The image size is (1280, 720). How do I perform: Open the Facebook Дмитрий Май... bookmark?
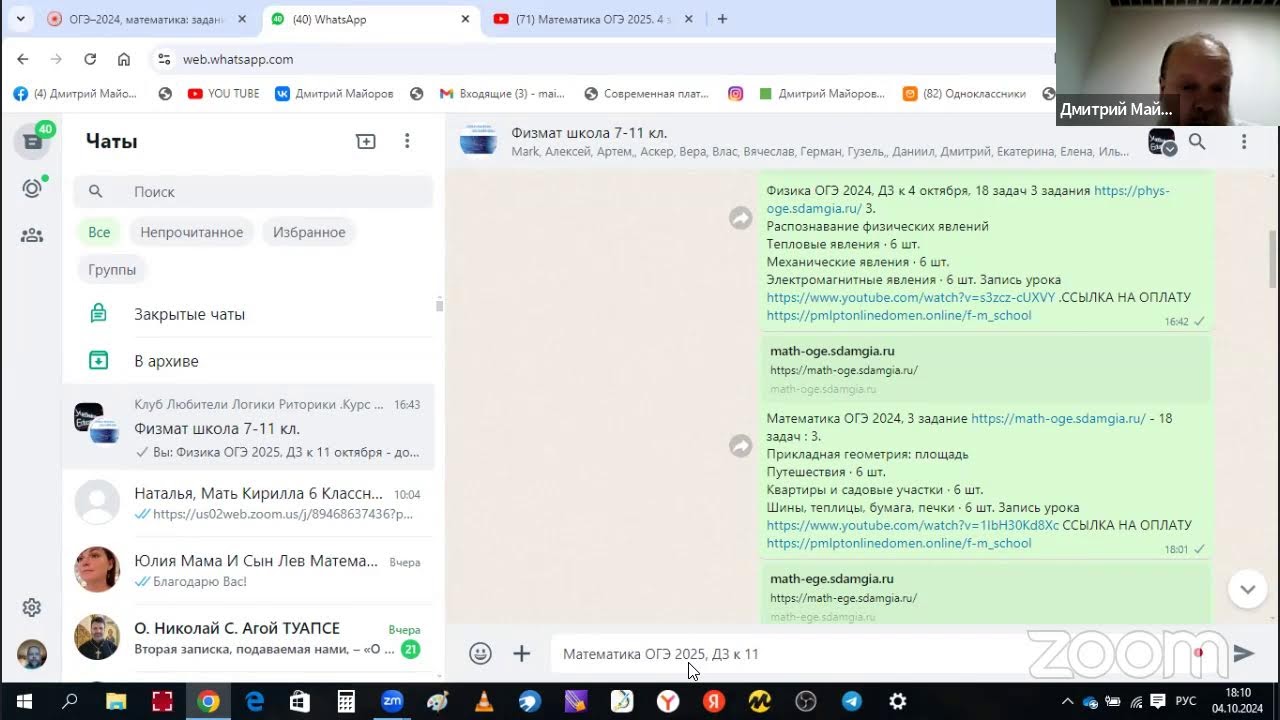click(x=75, y=93)
